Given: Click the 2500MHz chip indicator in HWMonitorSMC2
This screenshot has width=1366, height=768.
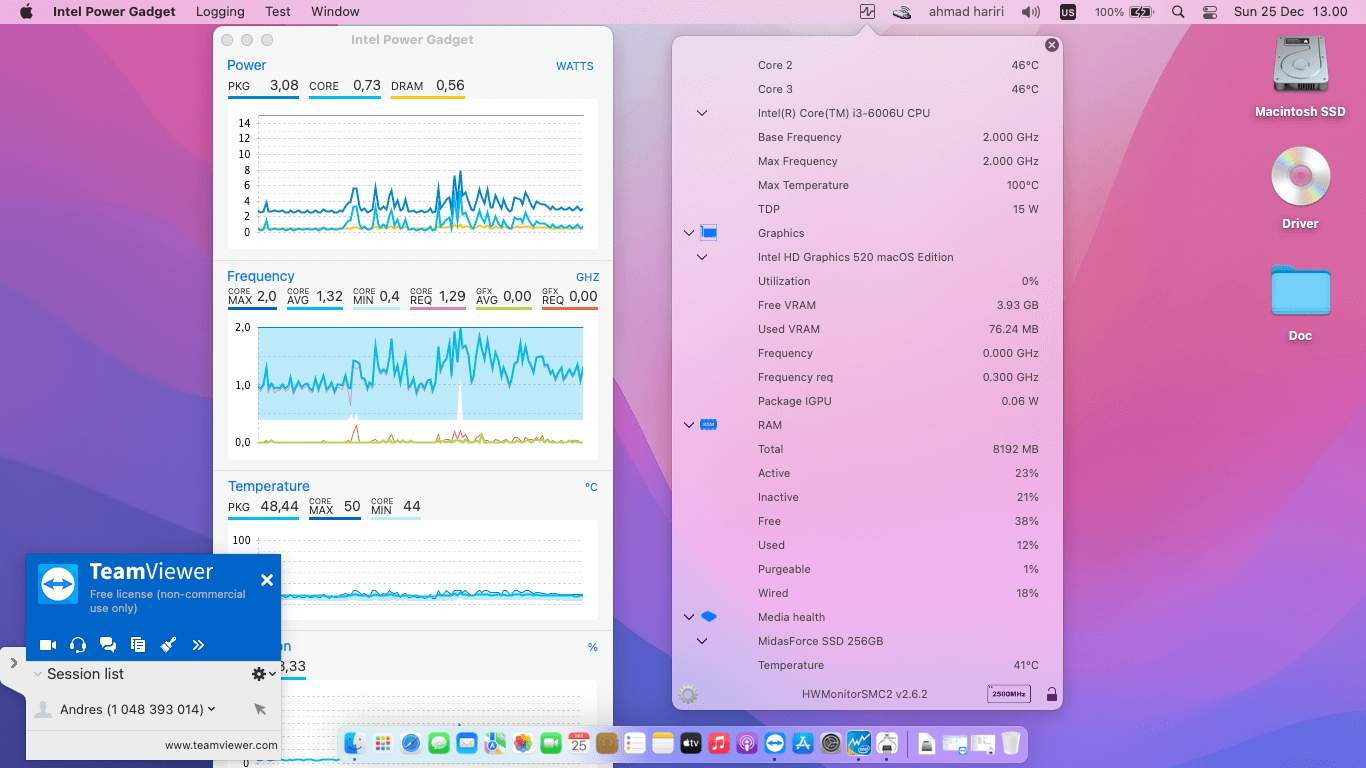Looking at the screenshot, I should tap(1008, 694).
